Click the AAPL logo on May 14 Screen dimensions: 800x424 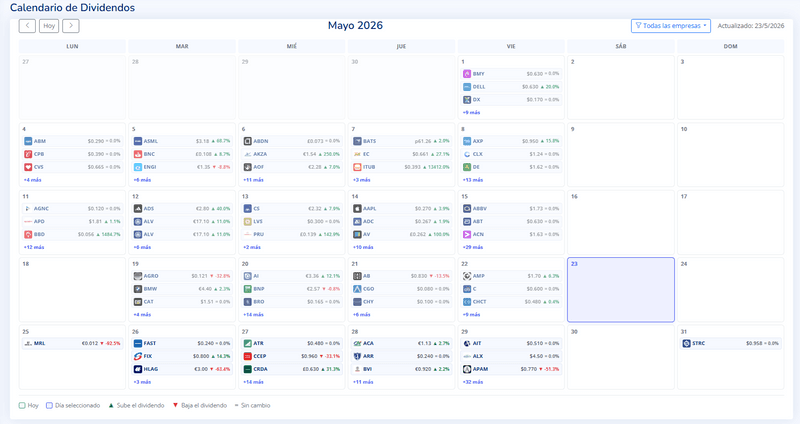coord(357,209)
